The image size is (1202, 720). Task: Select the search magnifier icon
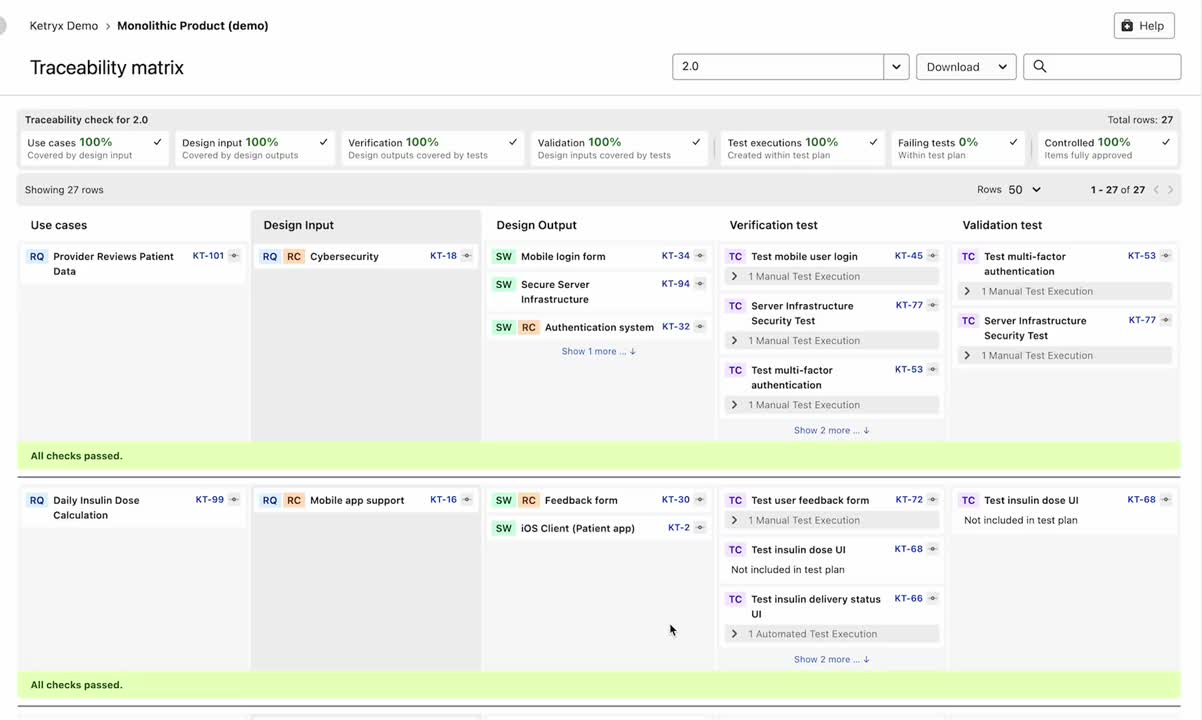(x=1040, y=66)
